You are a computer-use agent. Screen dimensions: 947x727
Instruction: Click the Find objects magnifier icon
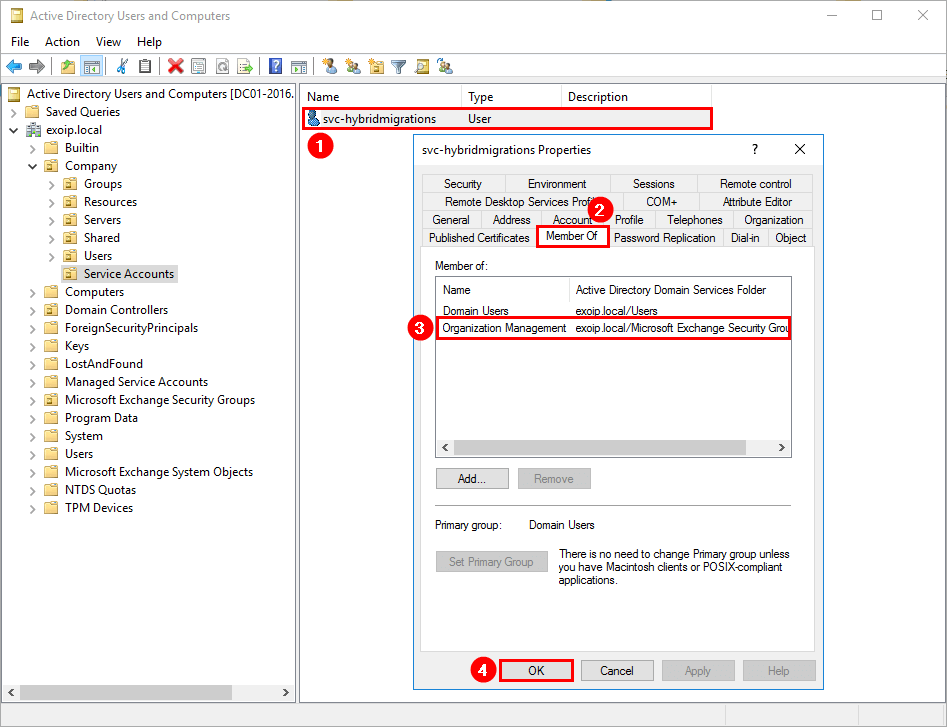click(422, 66)
